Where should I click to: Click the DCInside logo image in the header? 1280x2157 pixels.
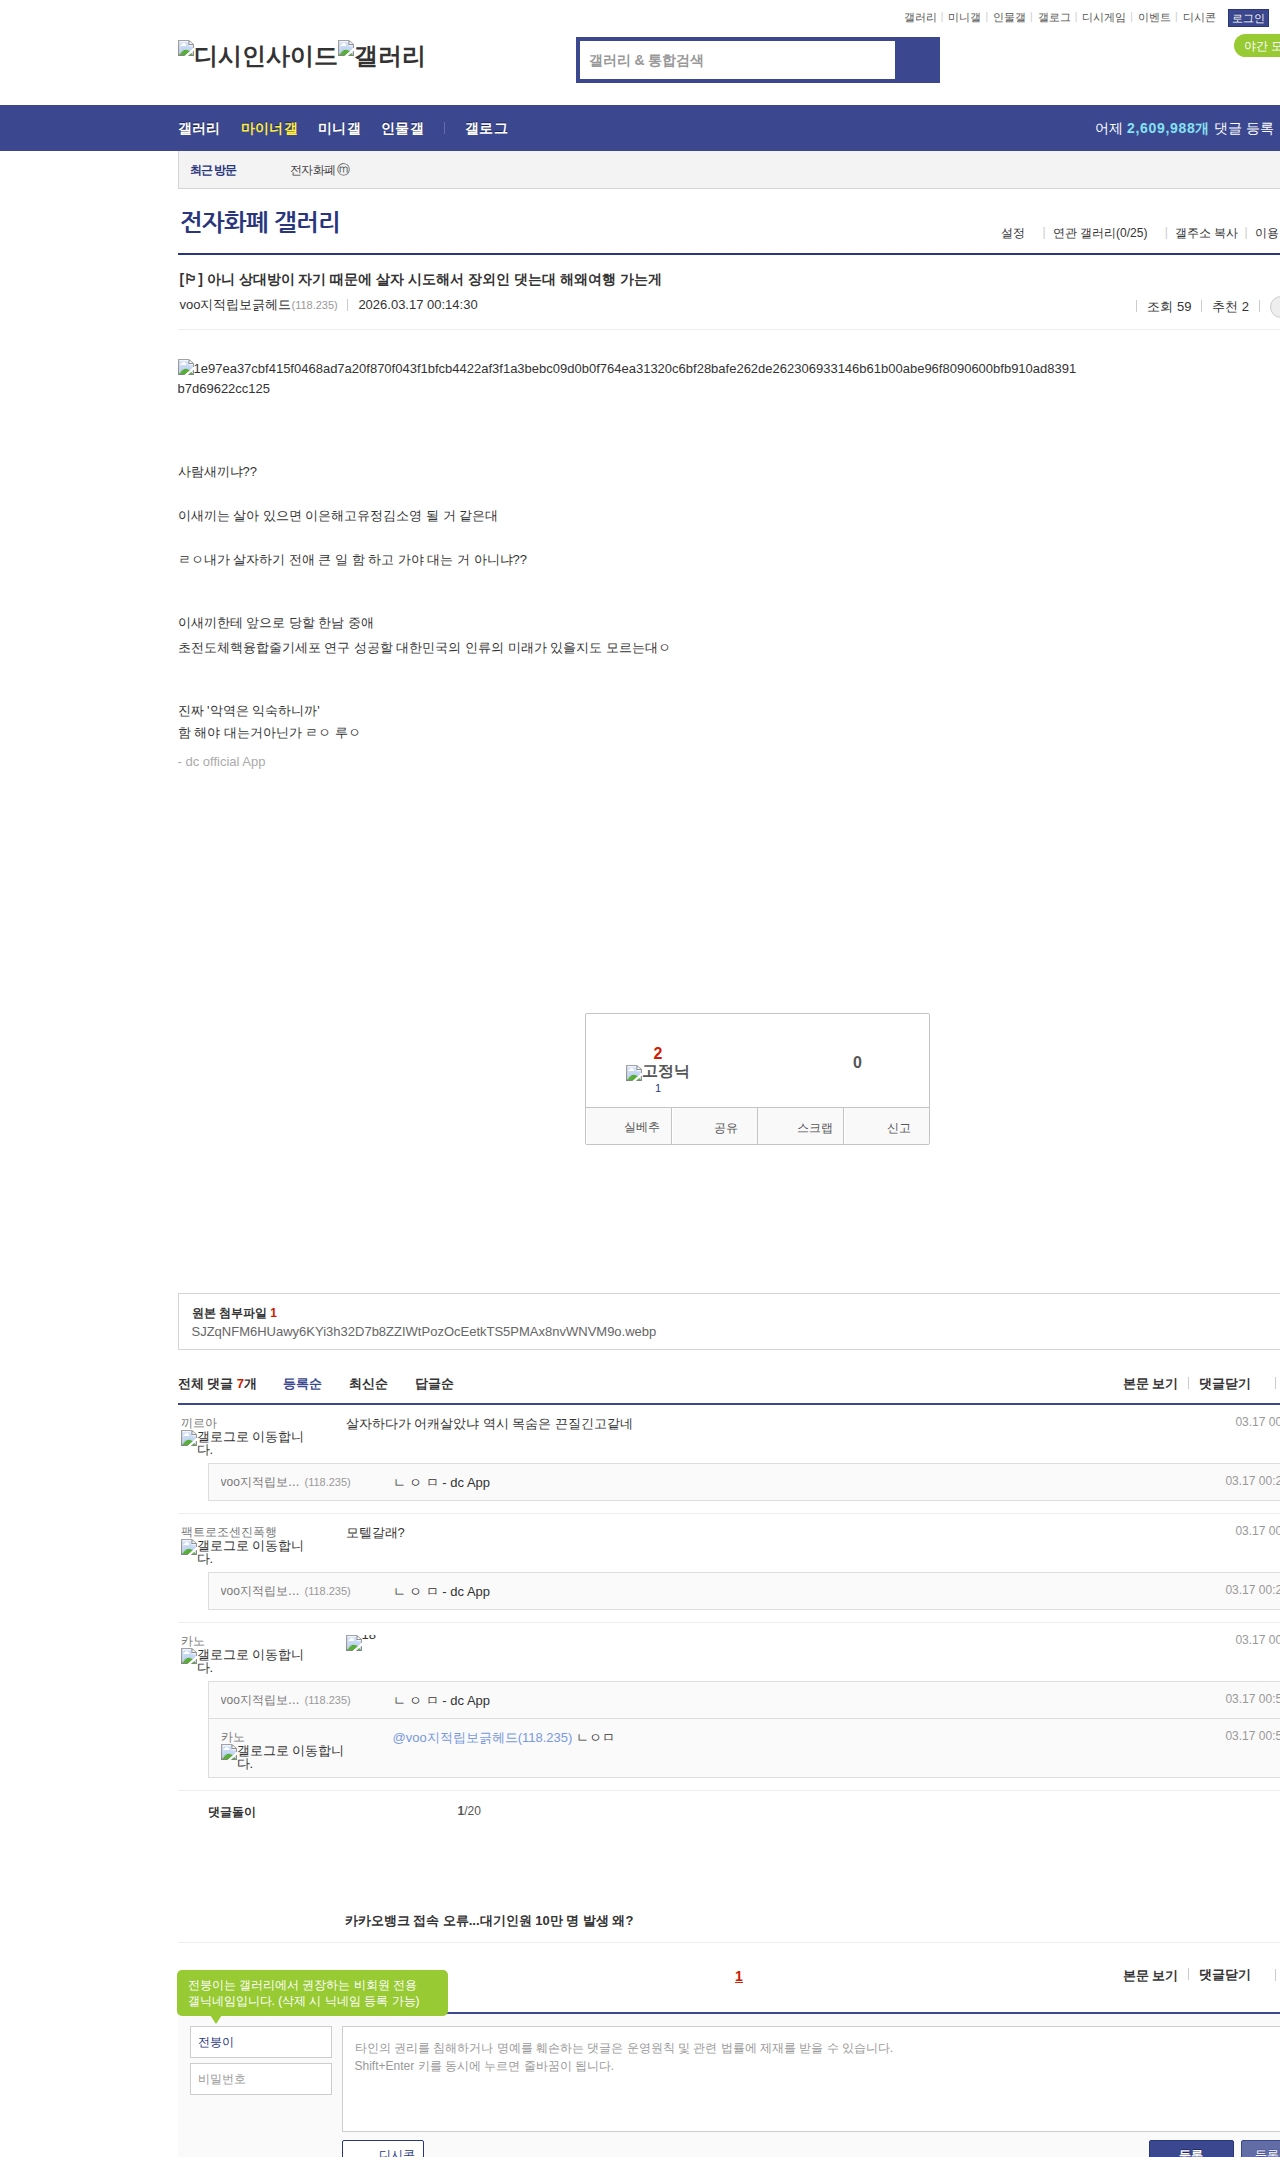pyautogui.click(x=258, y=55)
